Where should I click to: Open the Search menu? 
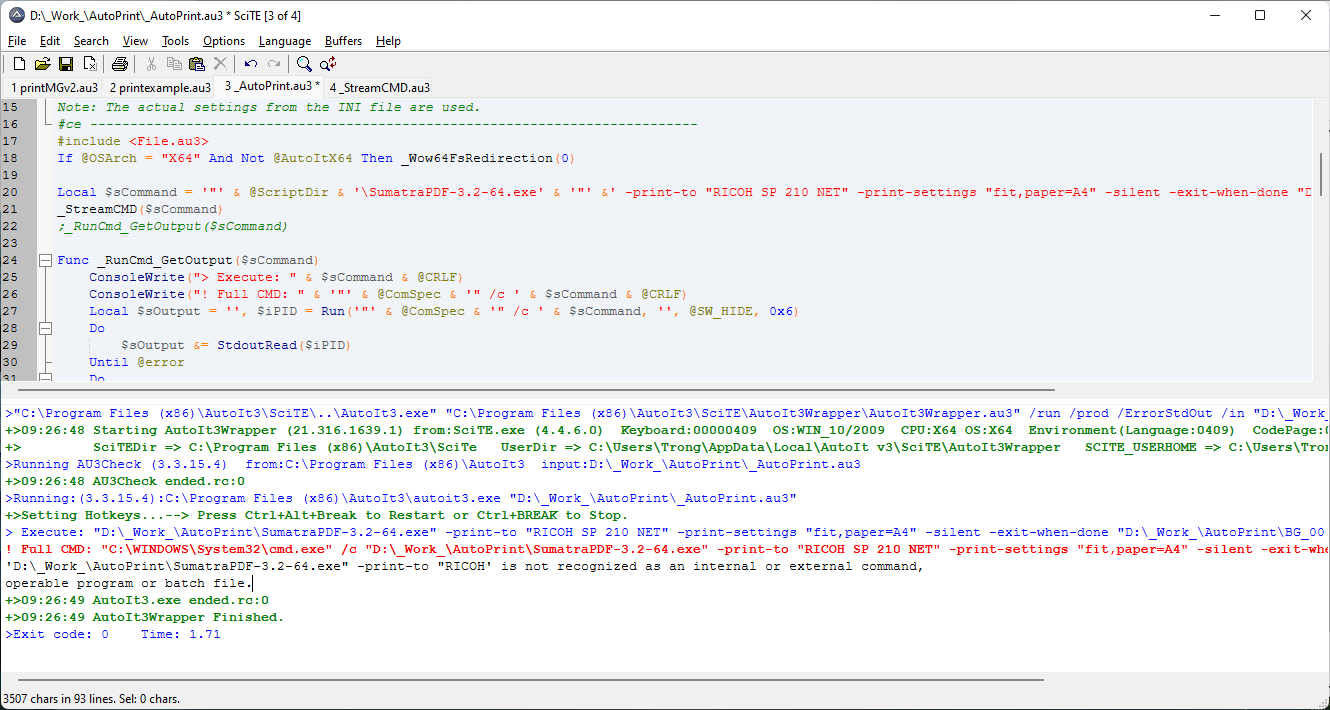point(91,41)
